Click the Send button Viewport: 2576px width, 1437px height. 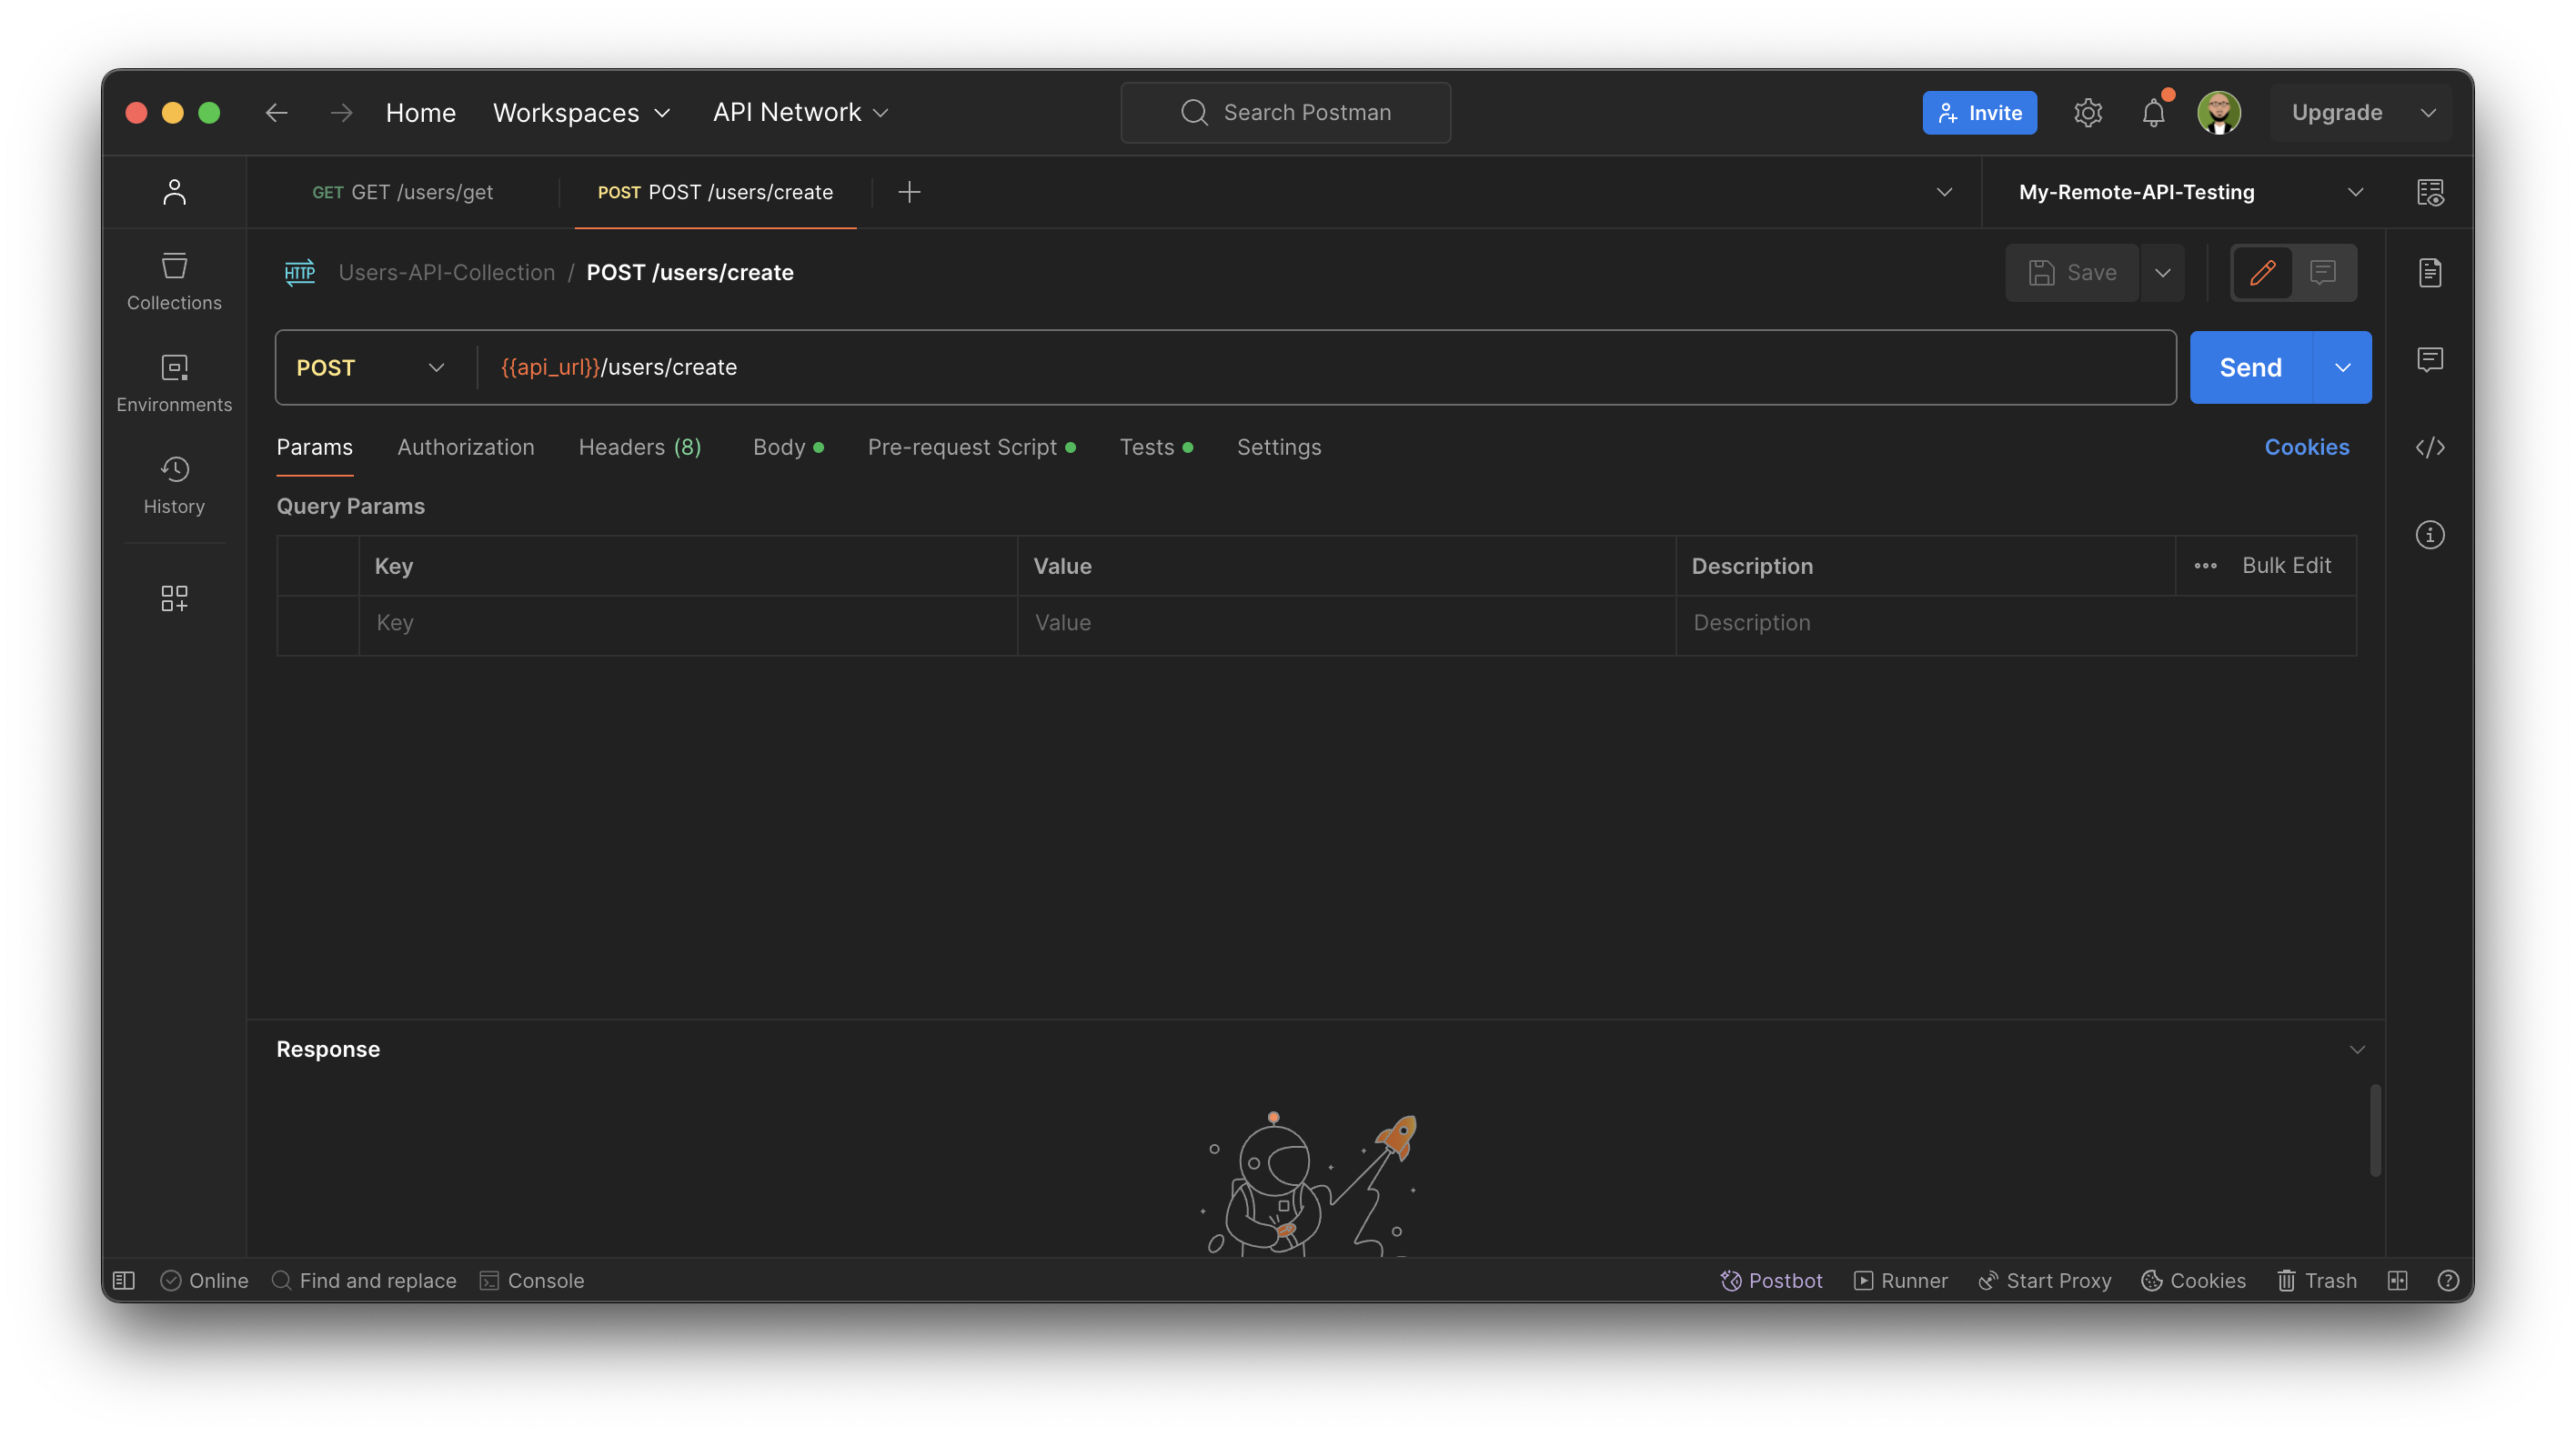coord(2249,367)
